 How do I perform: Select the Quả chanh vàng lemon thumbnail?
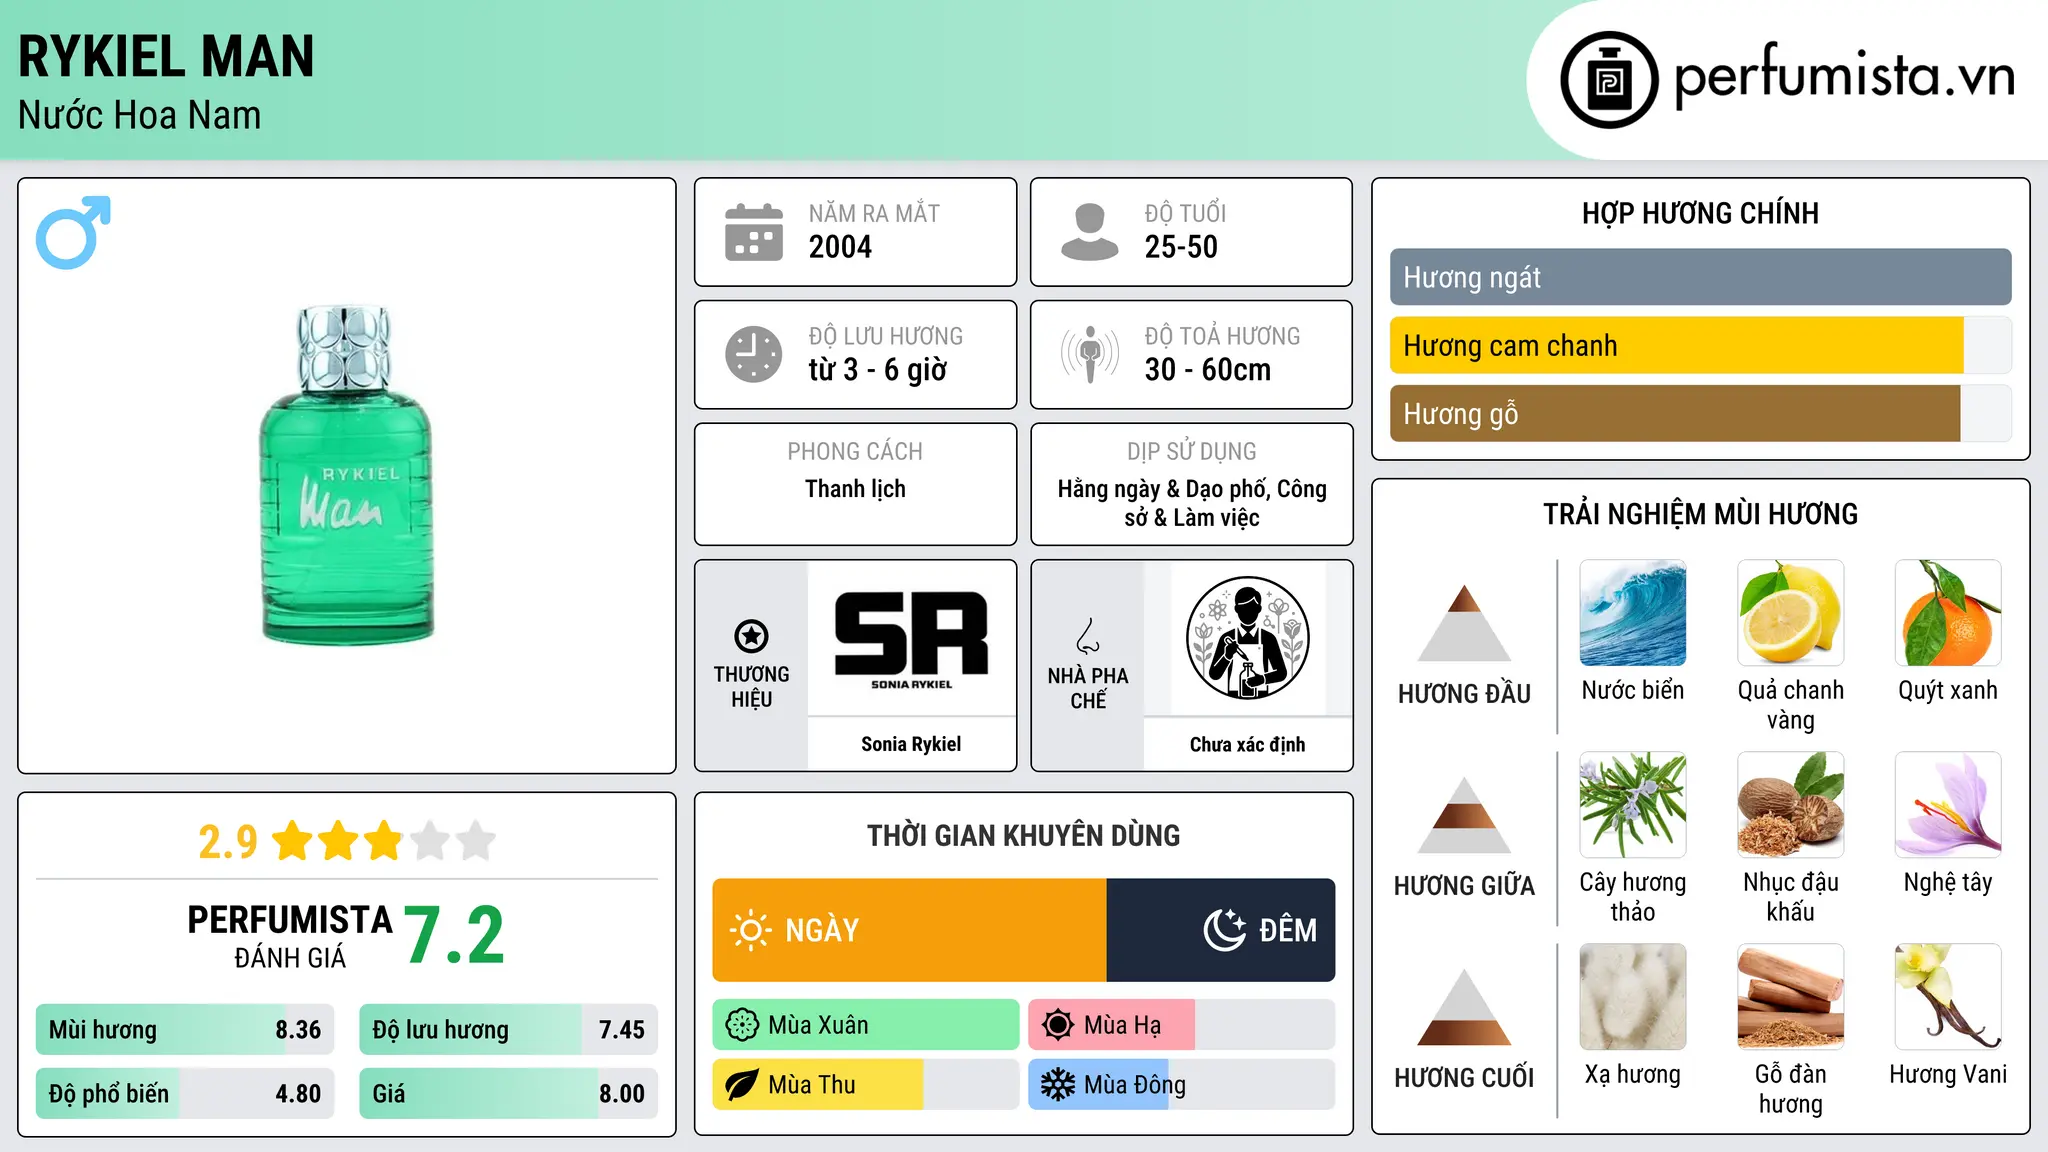tap(1790, 613)
